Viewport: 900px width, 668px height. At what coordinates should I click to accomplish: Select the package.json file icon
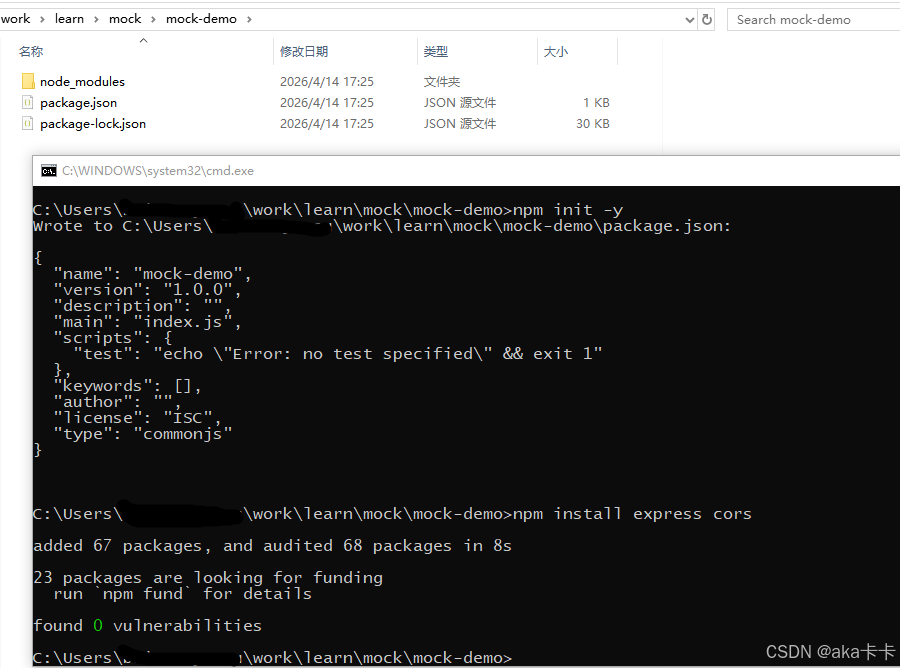(x=28, y=102)
